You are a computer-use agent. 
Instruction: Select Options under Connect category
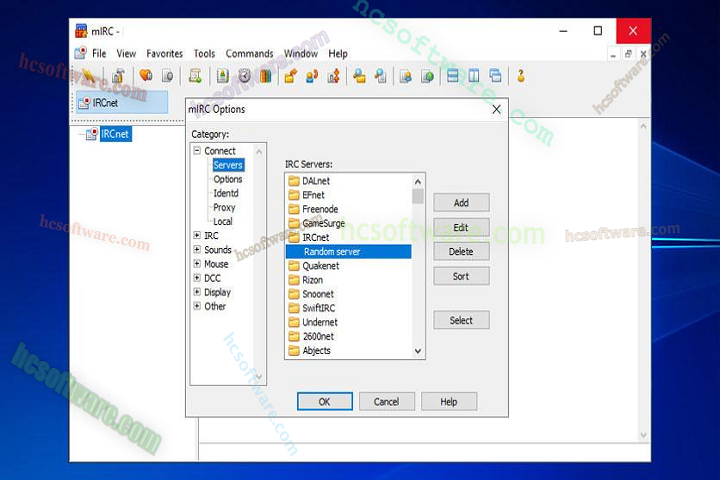pos(227,179)
